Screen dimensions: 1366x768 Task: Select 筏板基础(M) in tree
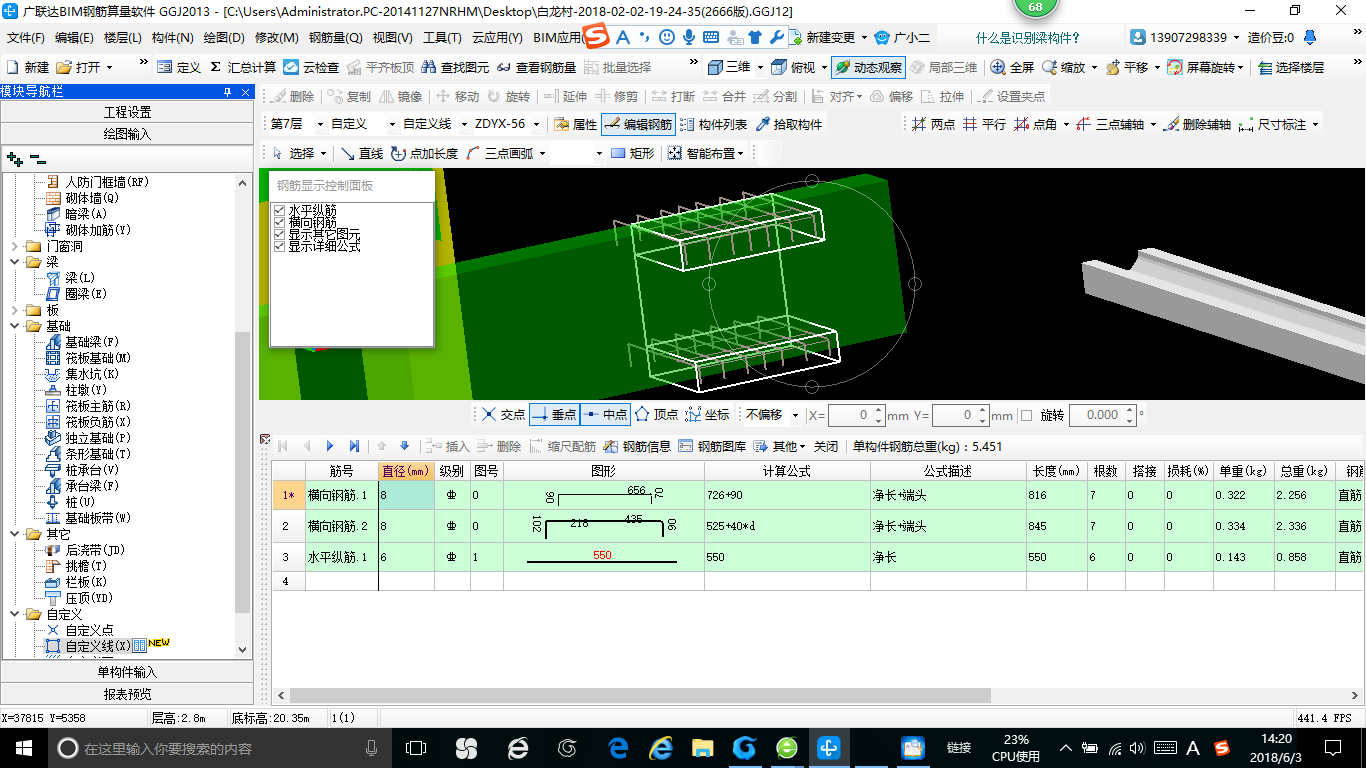tap(98, 358)
